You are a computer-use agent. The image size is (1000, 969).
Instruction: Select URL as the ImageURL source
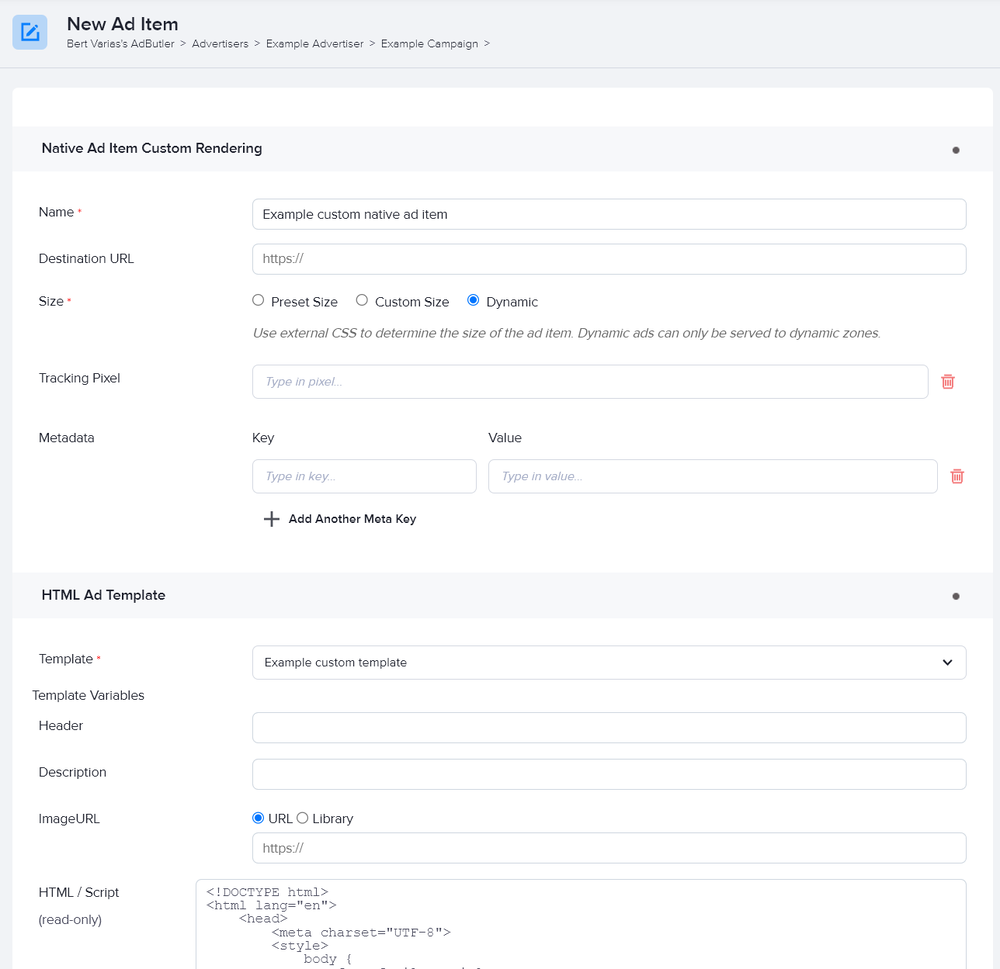click(x=258, y=818)
